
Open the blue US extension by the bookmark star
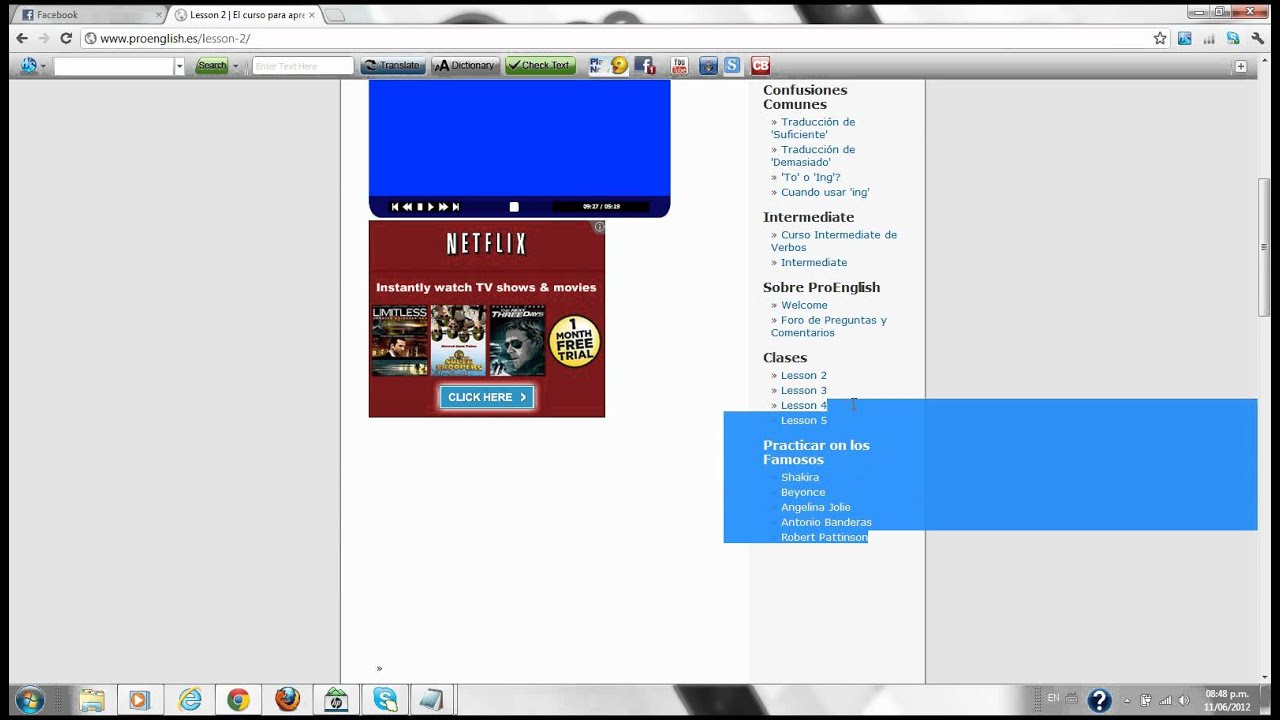click(x=1185, y=38)
